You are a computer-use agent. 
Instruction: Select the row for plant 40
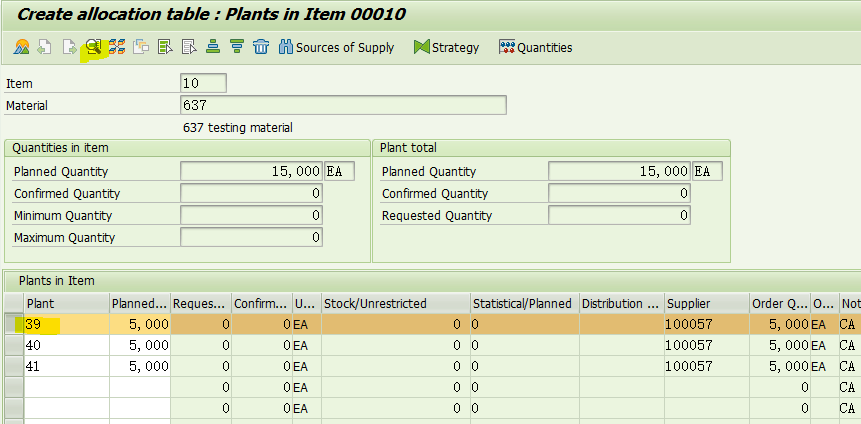tap(14, 345)
